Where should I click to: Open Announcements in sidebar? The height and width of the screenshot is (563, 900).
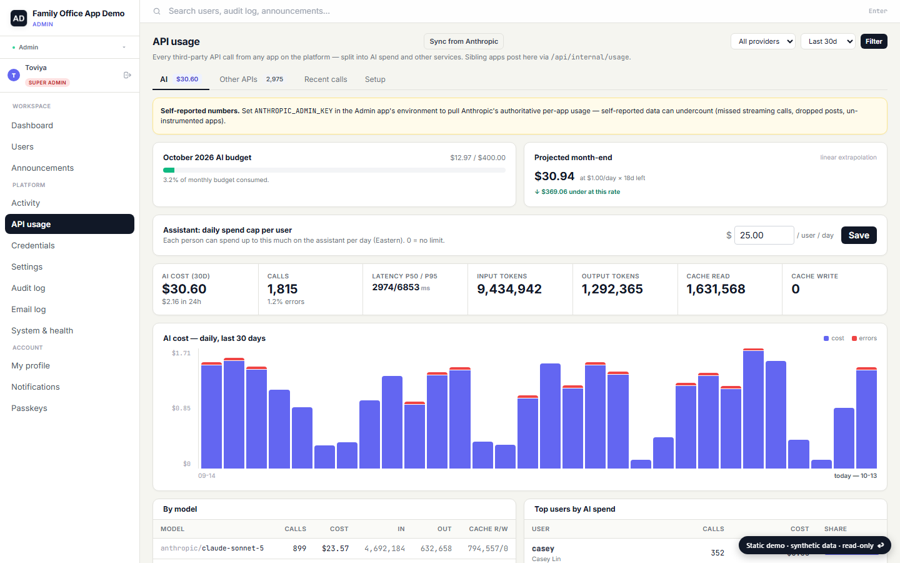pyautogui.click(x=69, y=168)
